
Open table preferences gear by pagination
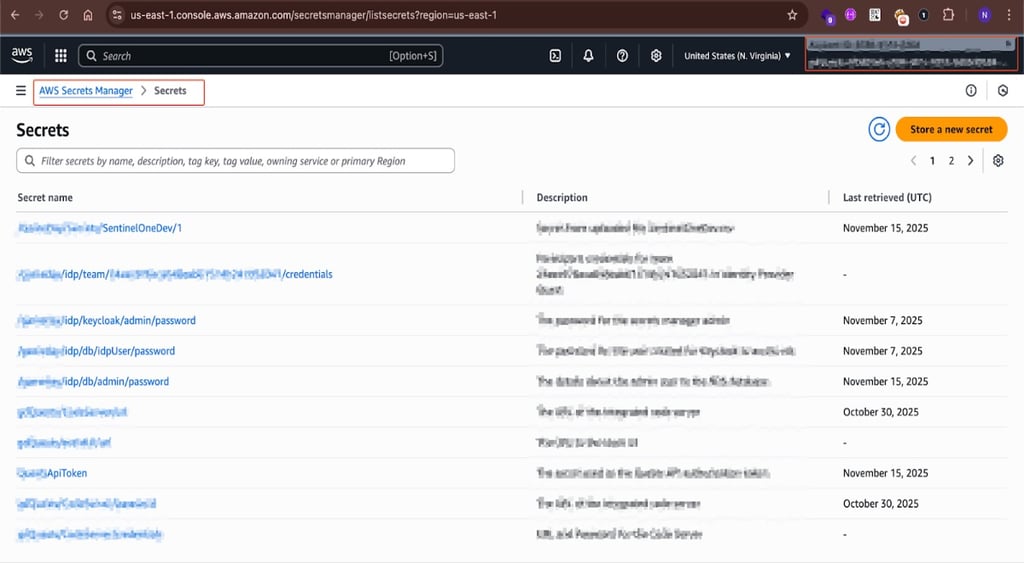[x=998, y=161]
